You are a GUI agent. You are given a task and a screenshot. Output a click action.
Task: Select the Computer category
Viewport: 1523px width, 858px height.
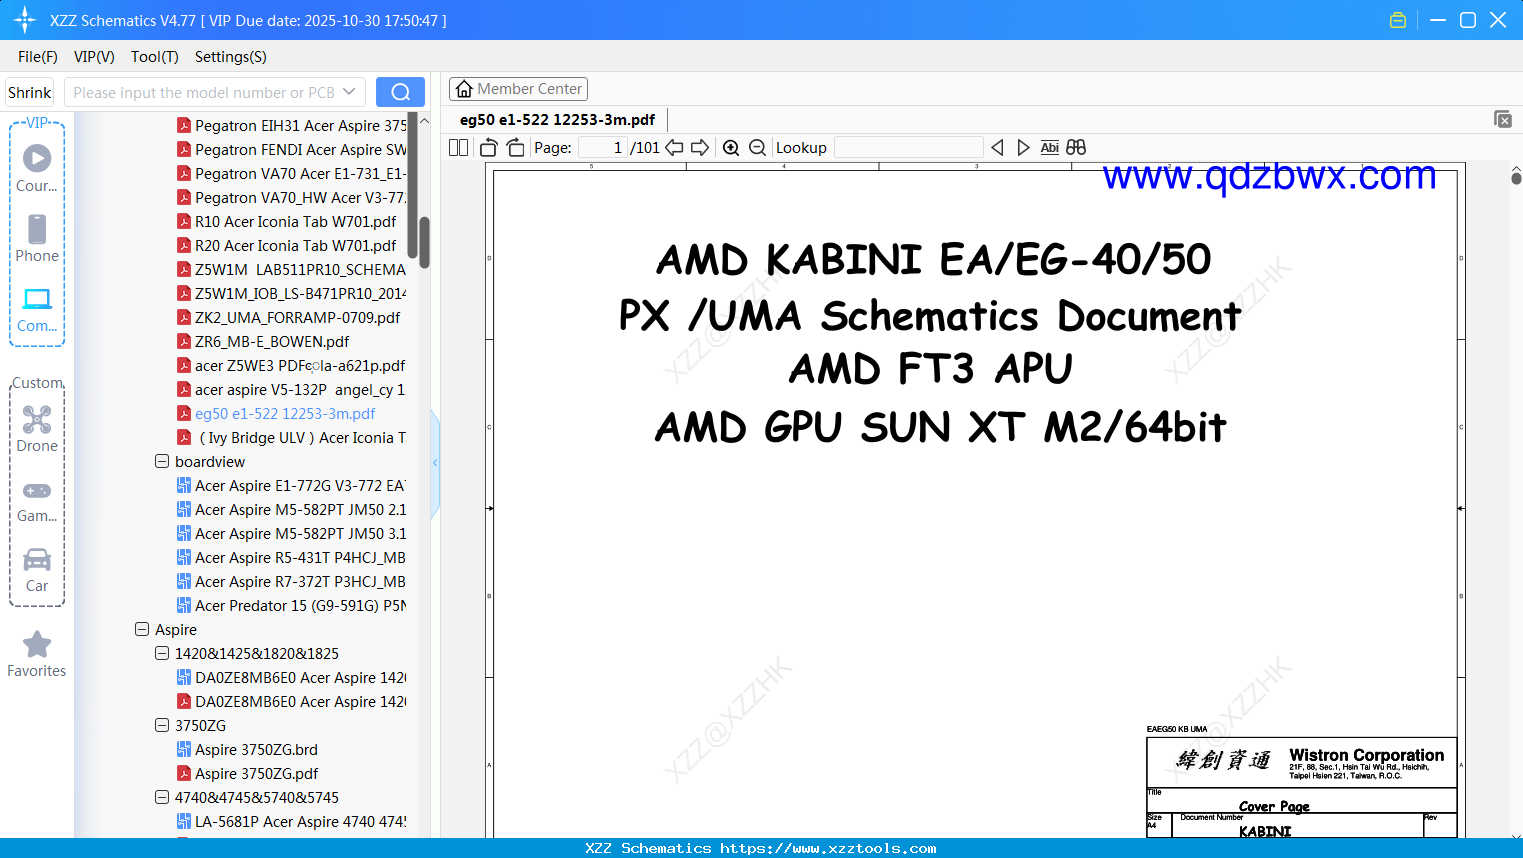(37, 310)
